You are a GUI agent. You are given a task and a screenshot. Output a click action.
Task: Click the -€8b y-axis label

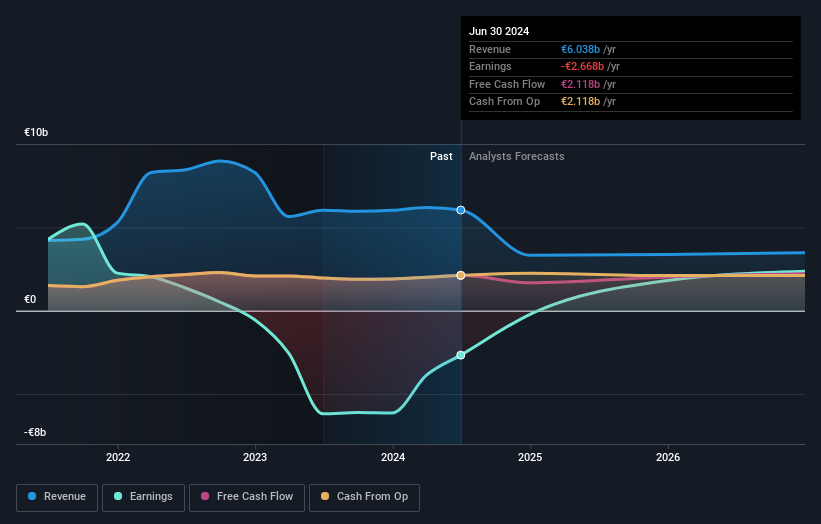pyautogui.click(x=35, y=432)
